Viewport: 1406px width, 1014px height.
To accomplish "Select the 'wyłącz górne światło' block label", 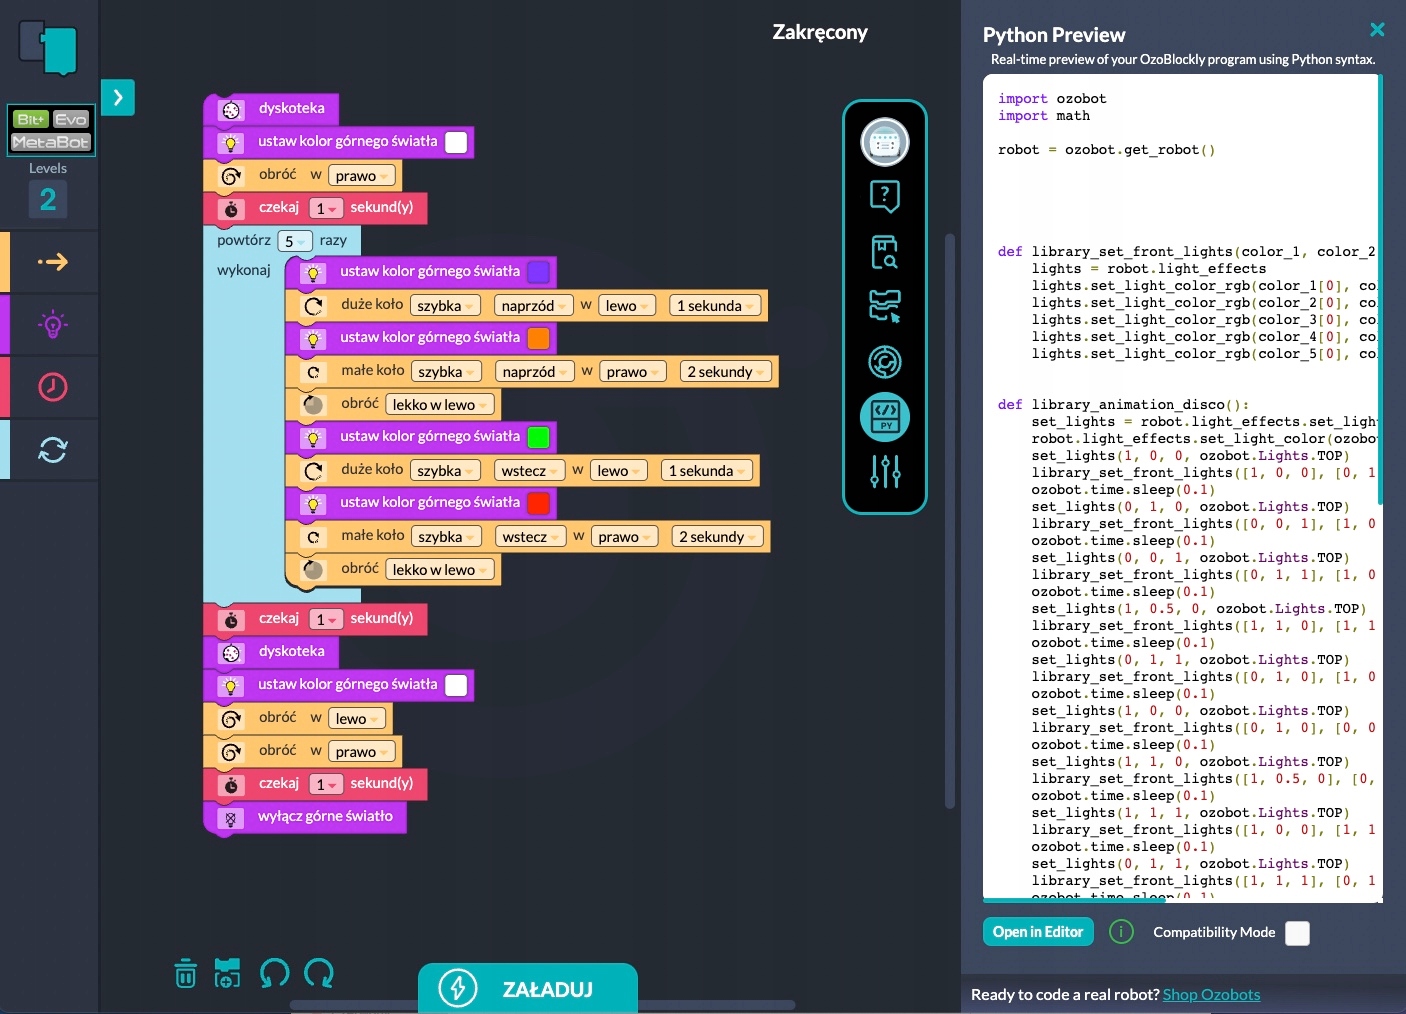I will (x=325, y=816).
